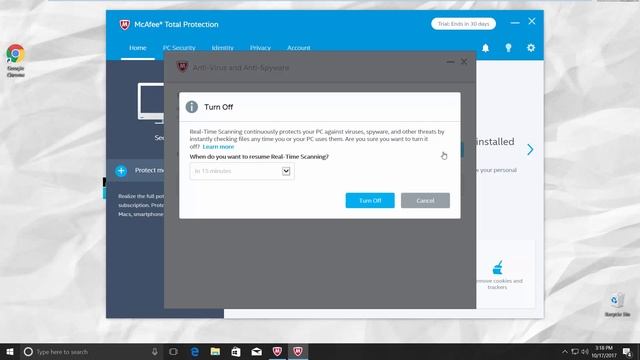Open File Explorer from taskbar
This screenshot has height=360, width=640.
point(216,351)
